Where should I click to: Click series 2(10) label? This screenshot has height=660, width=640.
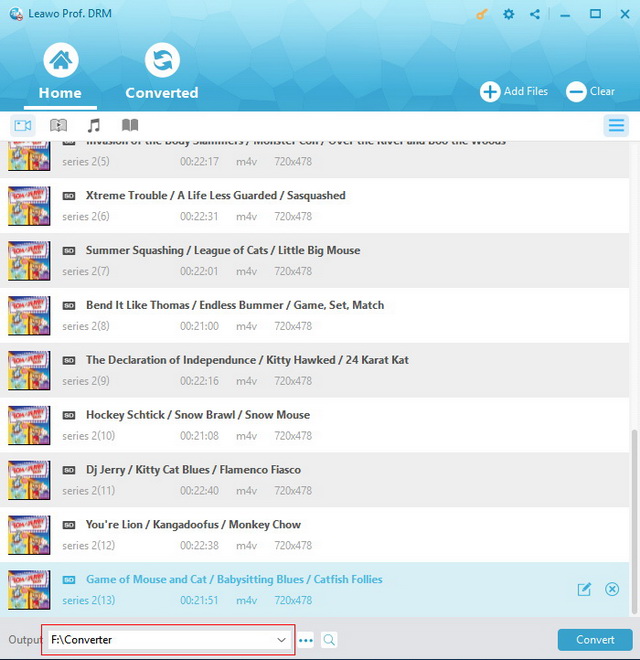point(88,436)
